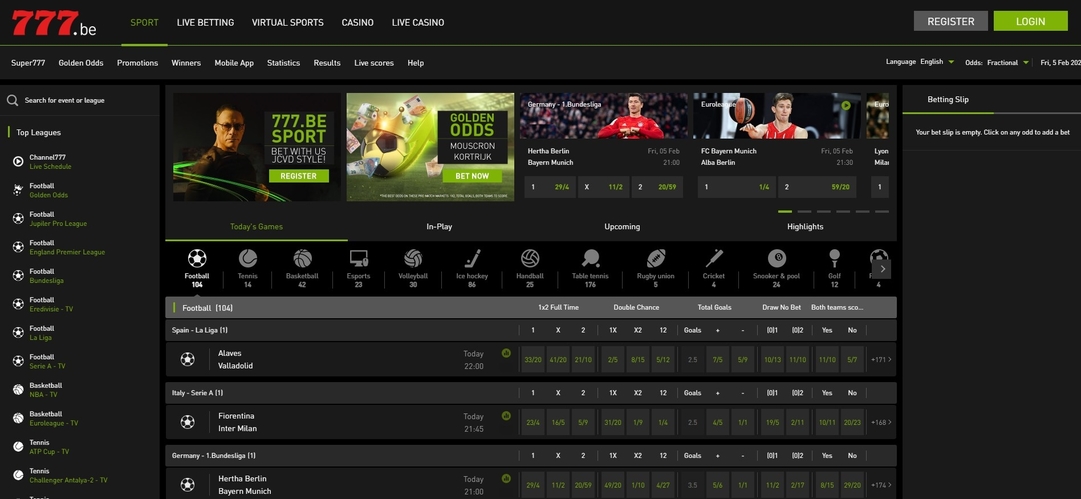1081x499 pixels.
Task: Select the Basketball sport icon
Action: pos(302,258)
